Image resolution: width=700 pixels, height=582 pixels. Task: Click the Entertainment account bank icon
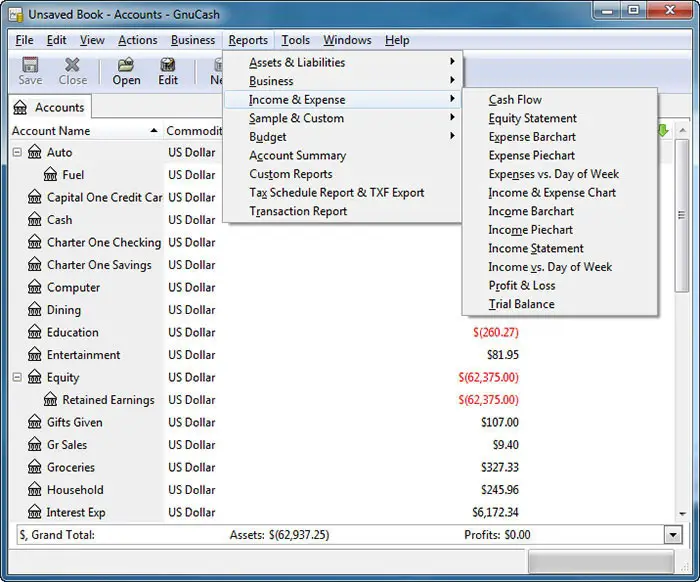pyautogui.click(x=35, y=354)
